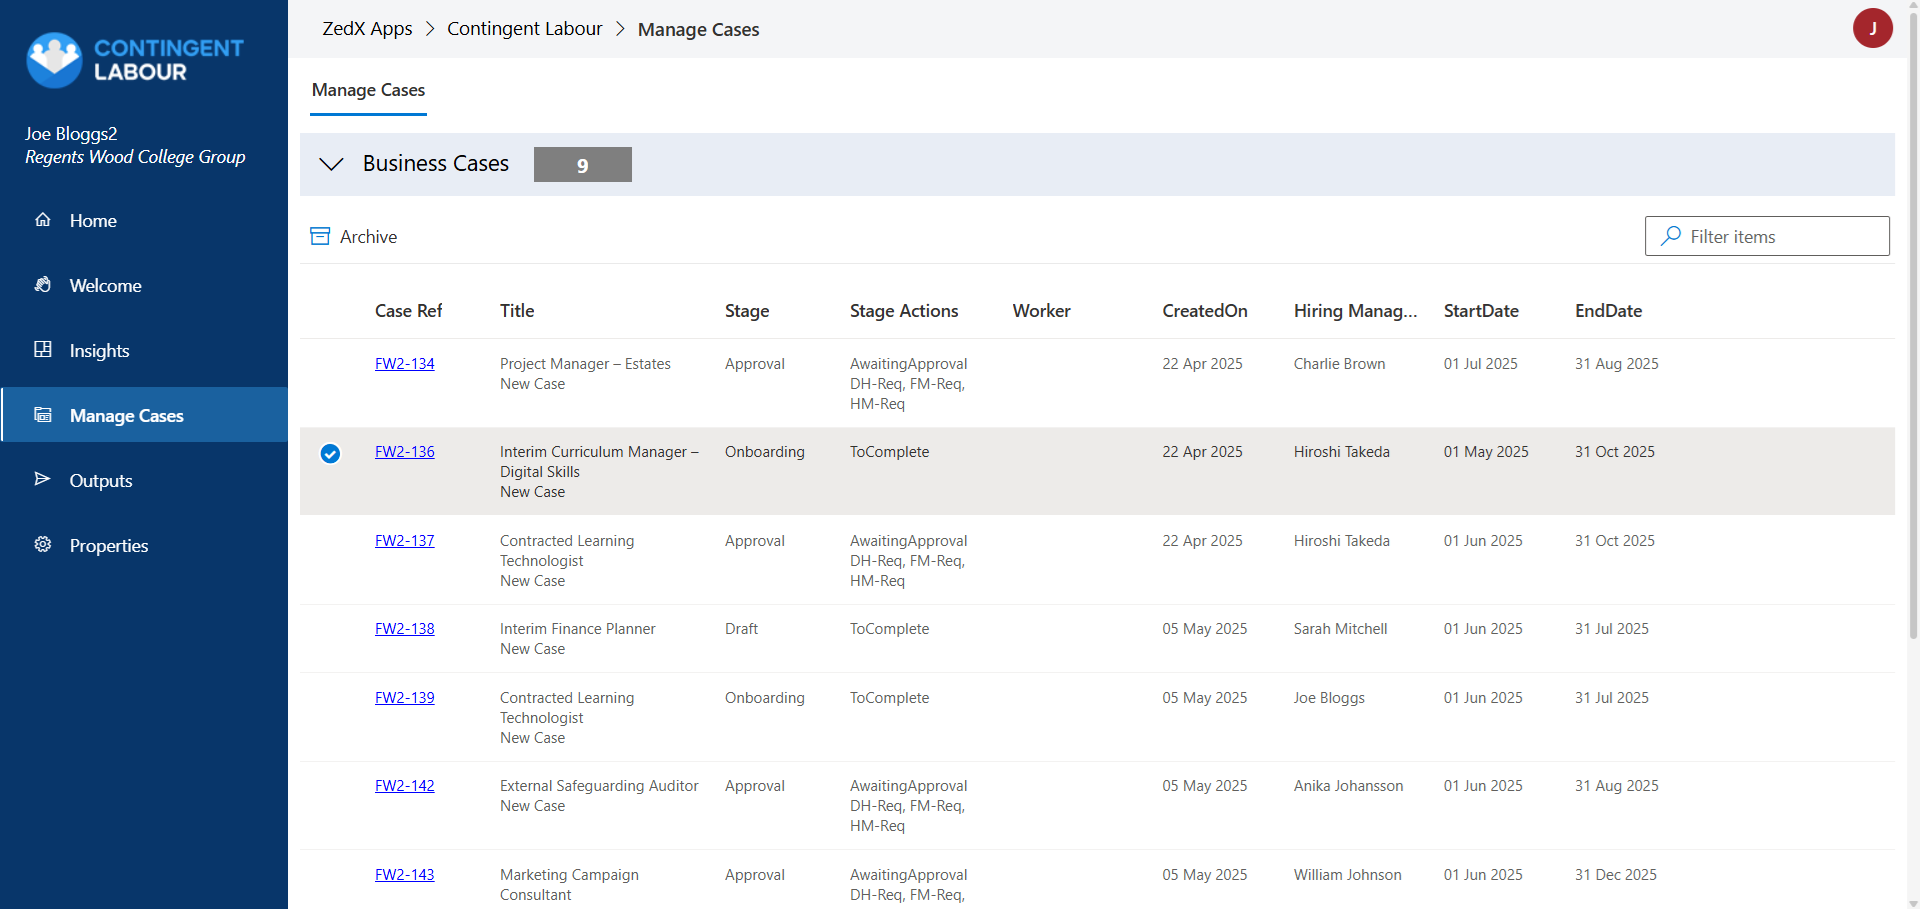Screen dimensions: 1920x909
Task: Click ZedX Apps in the breadcrumb
Action: click(367, 29)
